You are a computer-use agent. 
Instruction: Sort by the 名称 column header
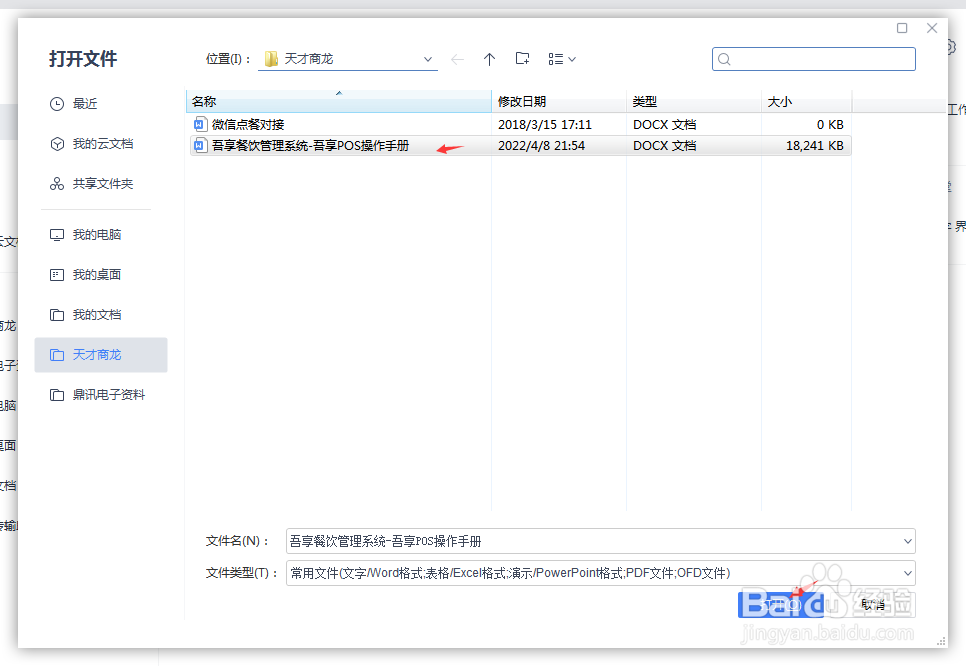[x=338, y=102]
